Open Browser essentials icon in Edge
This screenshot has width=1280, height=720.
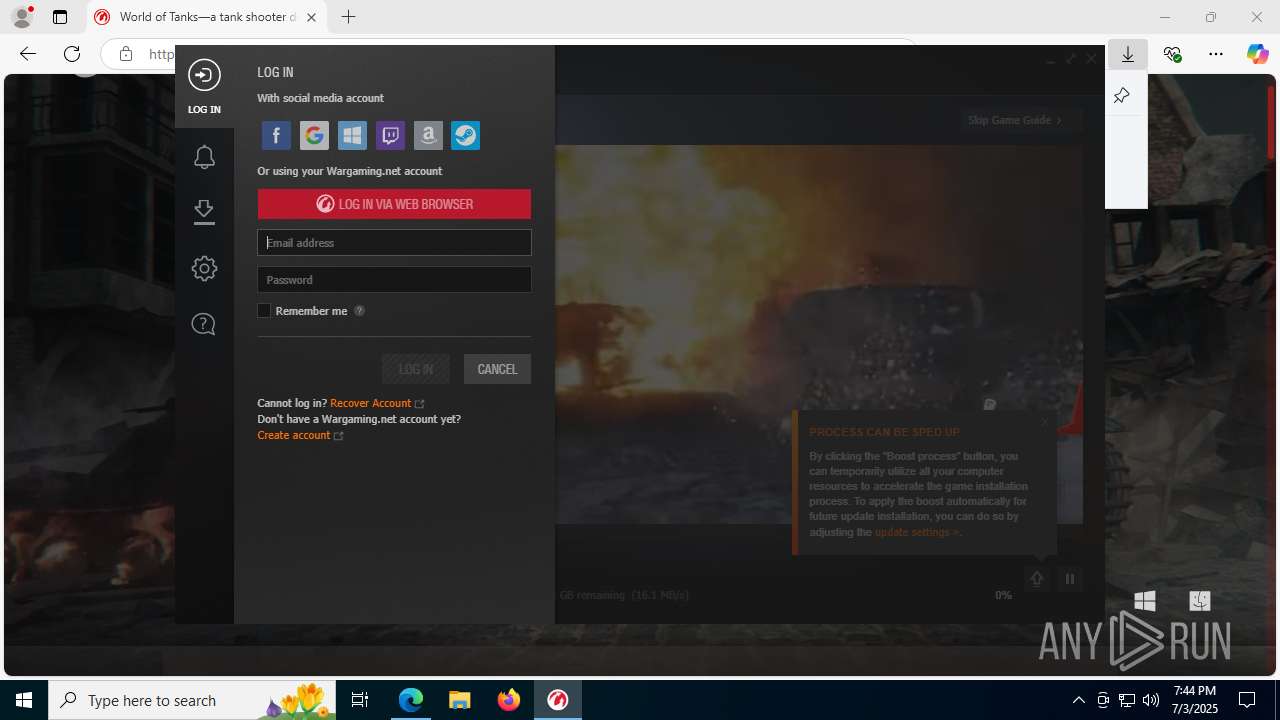[1172, 55]
